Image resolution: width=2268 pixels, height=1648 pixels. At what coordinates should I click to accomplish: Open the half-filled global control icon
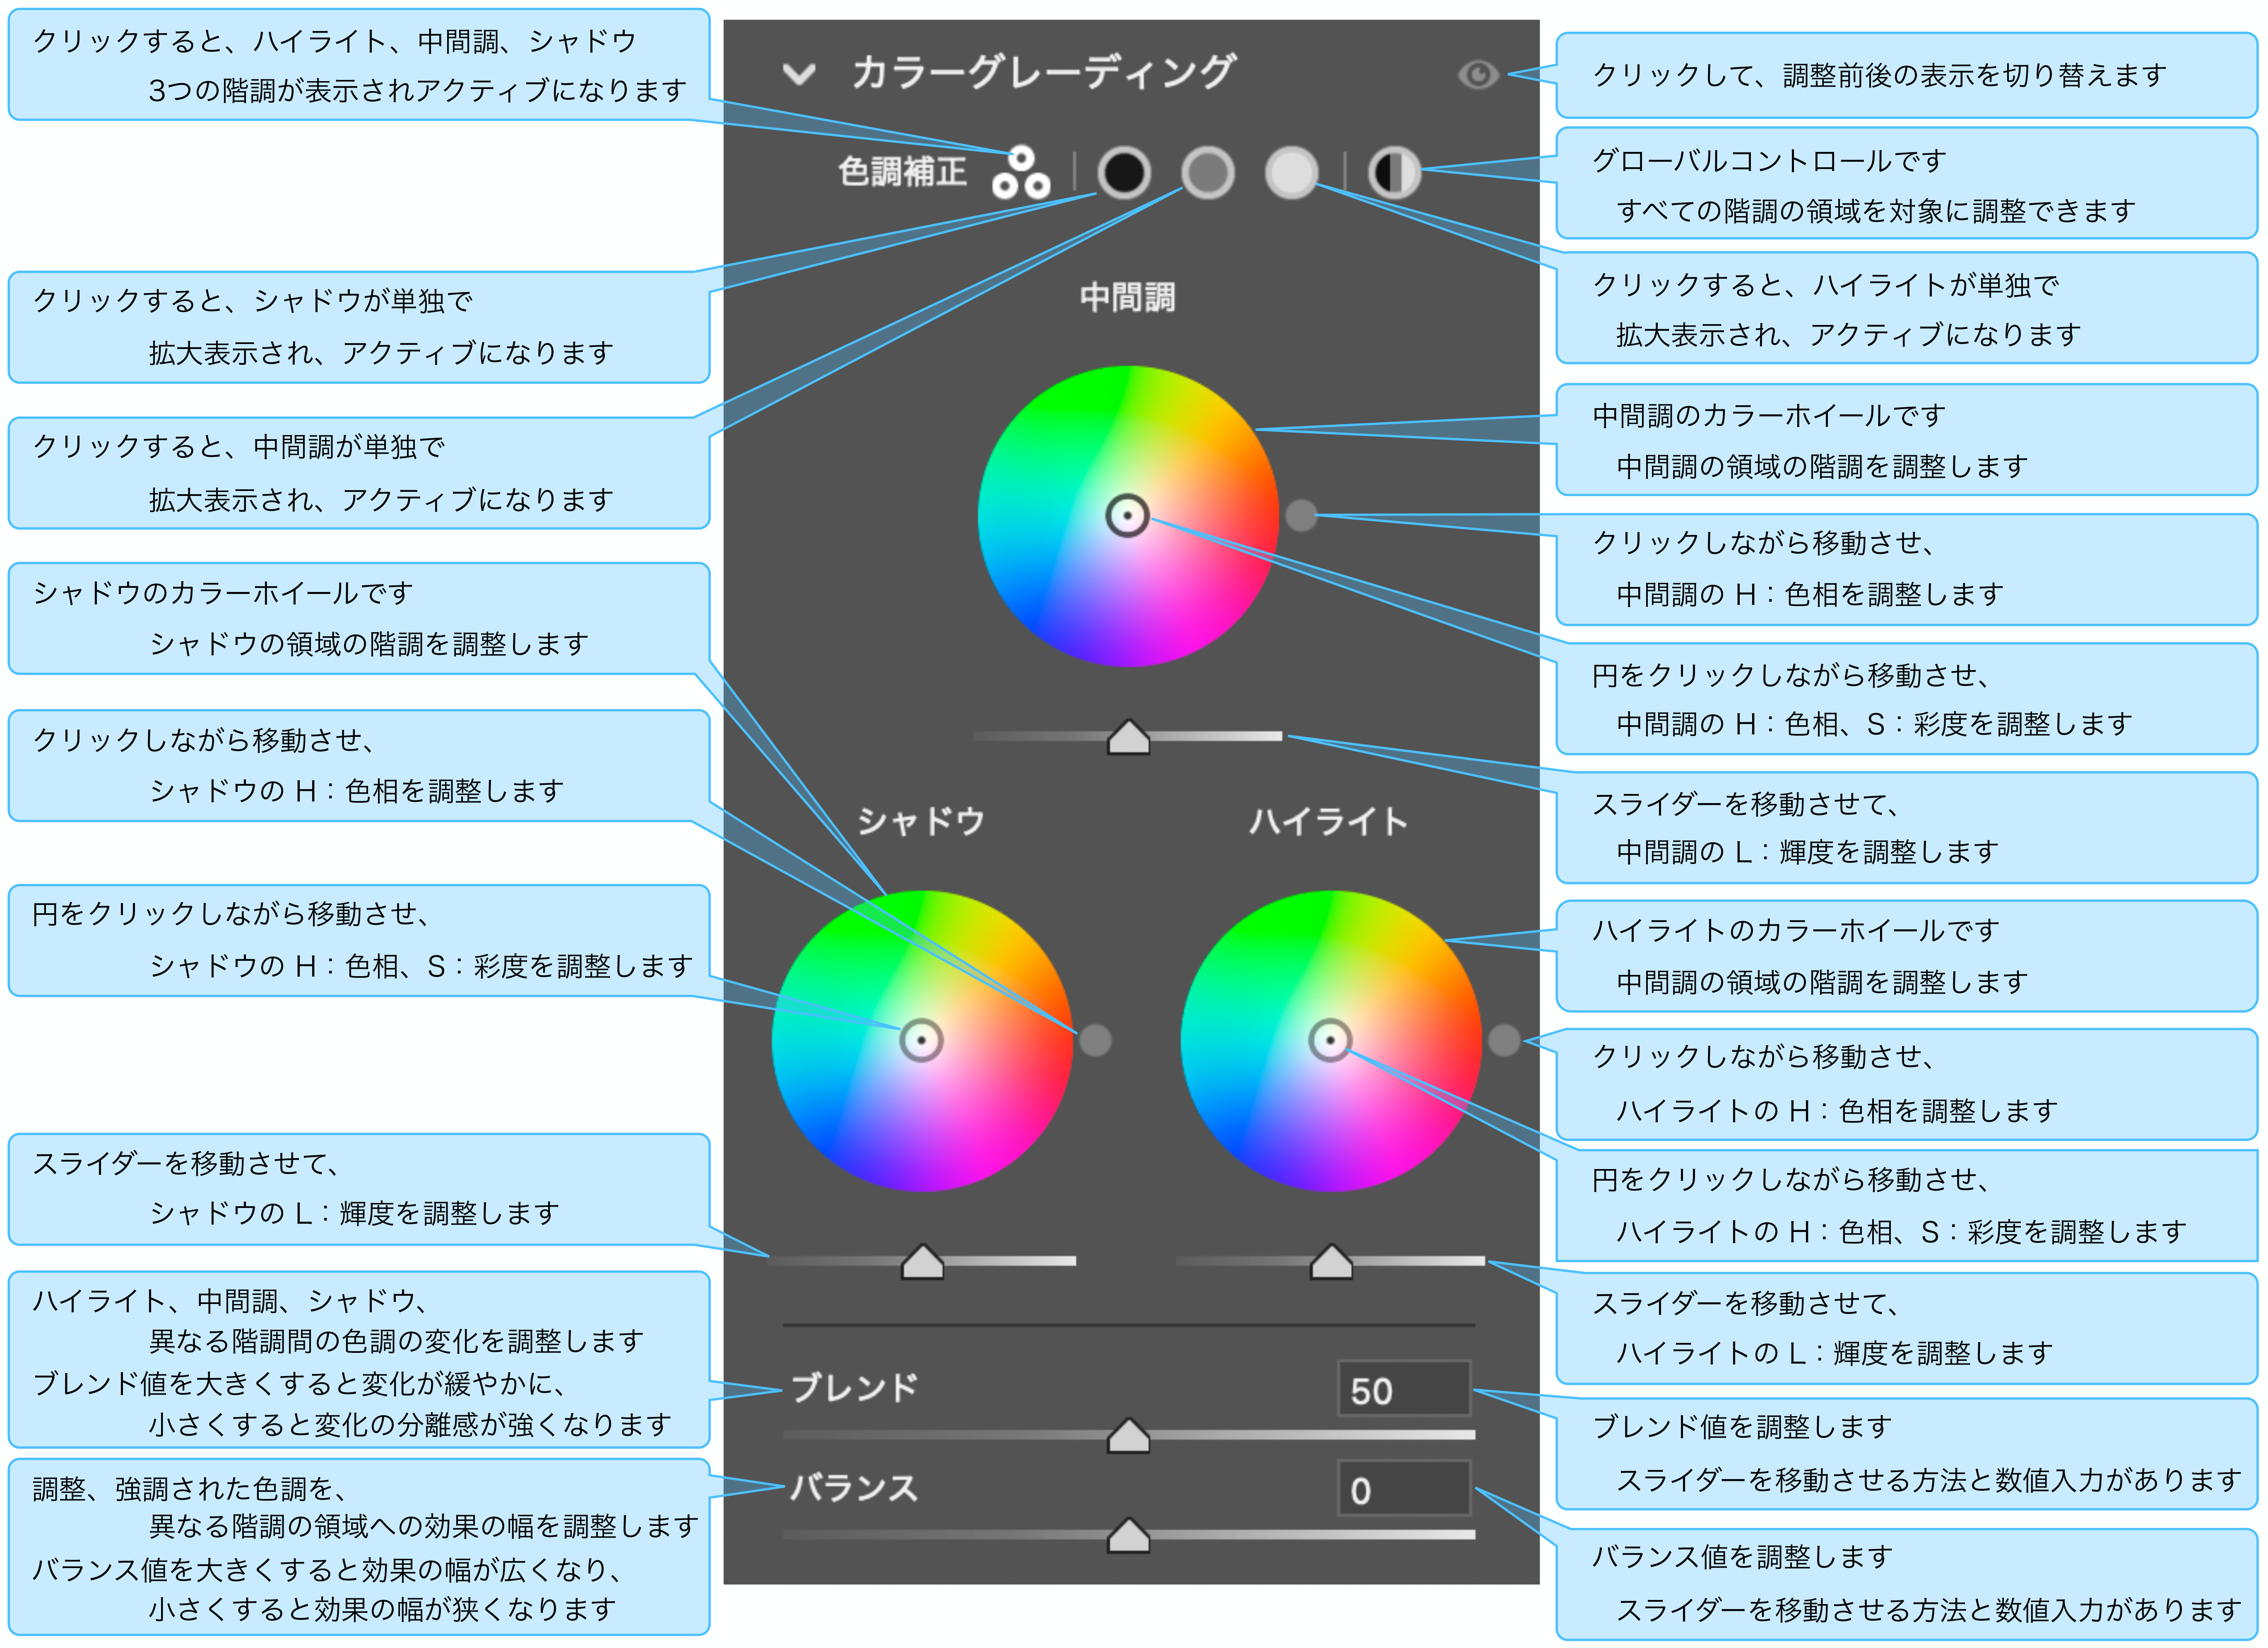click(1394, 173)
